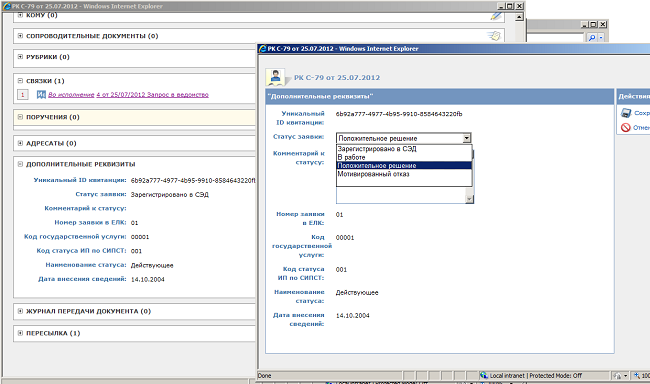Open the link 'Во исполнение'
650x384 pixels.
tap(71, 95)
